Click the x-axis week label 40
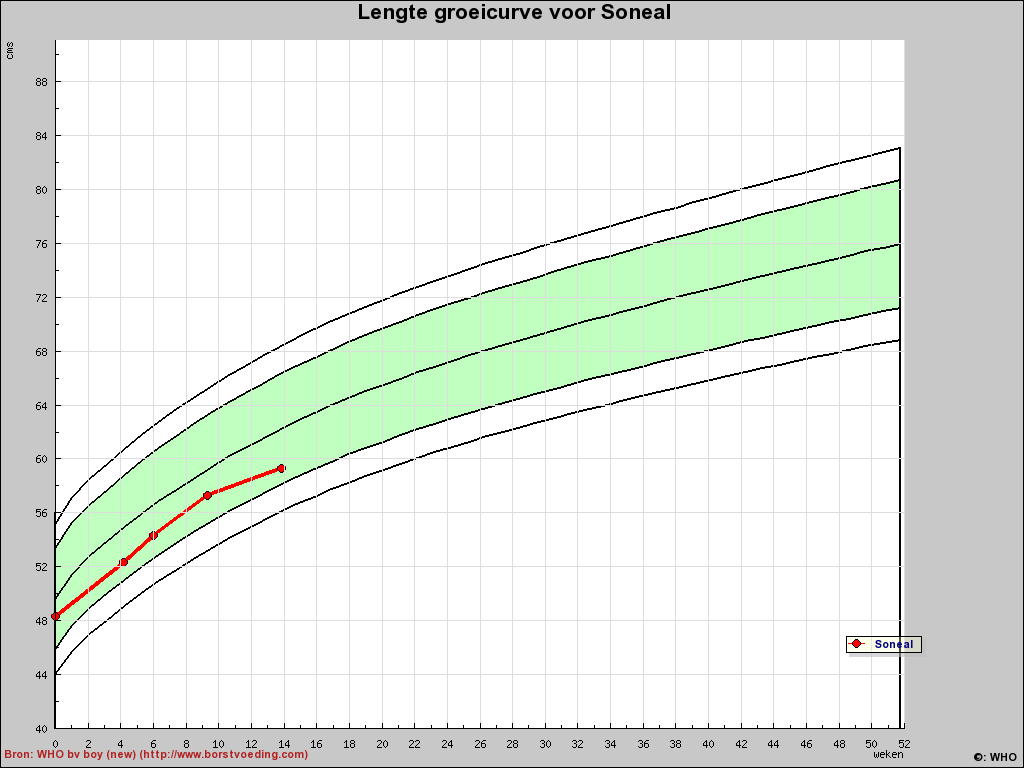The image size is (1024, 768). pyautogui.click(x=709, y=744)
